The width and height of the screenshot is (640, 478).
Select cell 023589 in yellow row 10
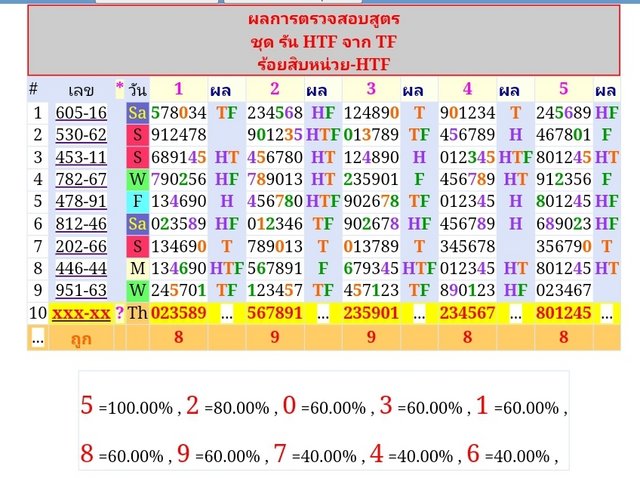(178, 313)
